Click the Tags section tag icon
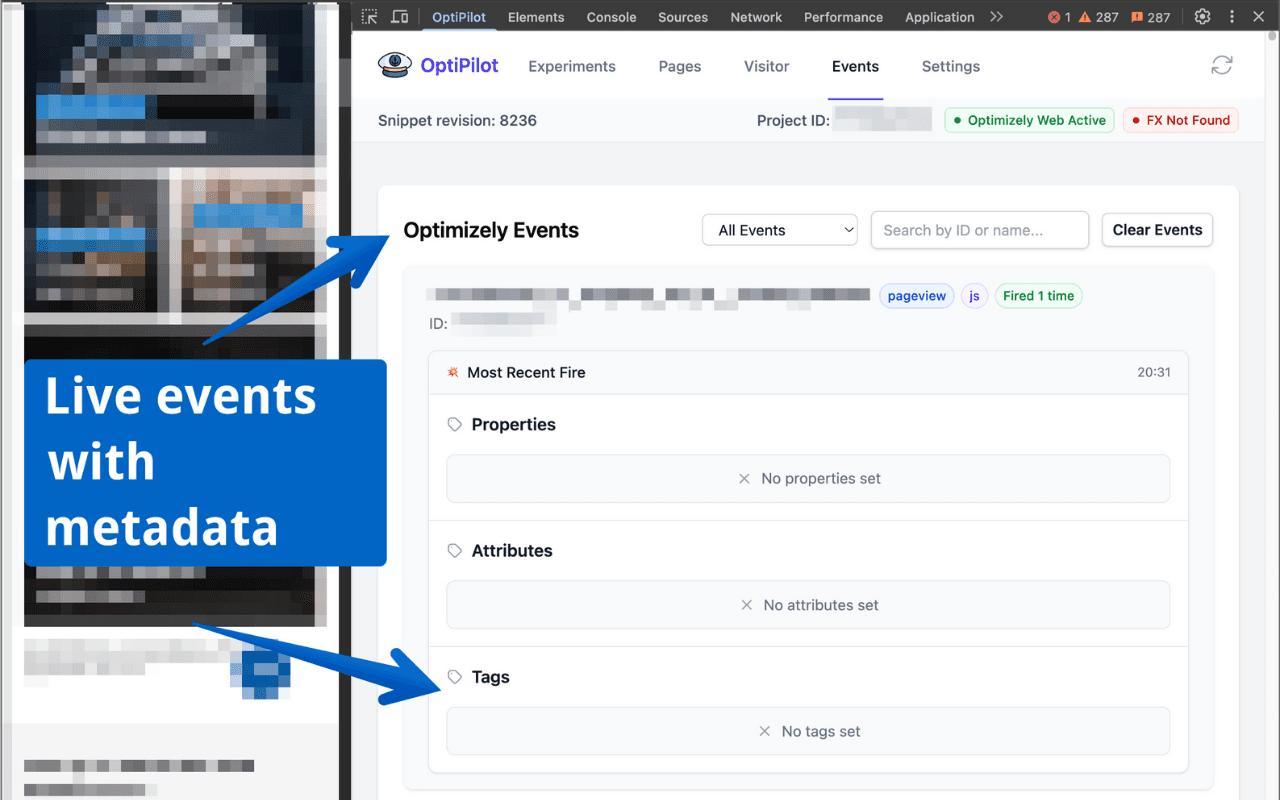1280x800 pixels. 455,677
